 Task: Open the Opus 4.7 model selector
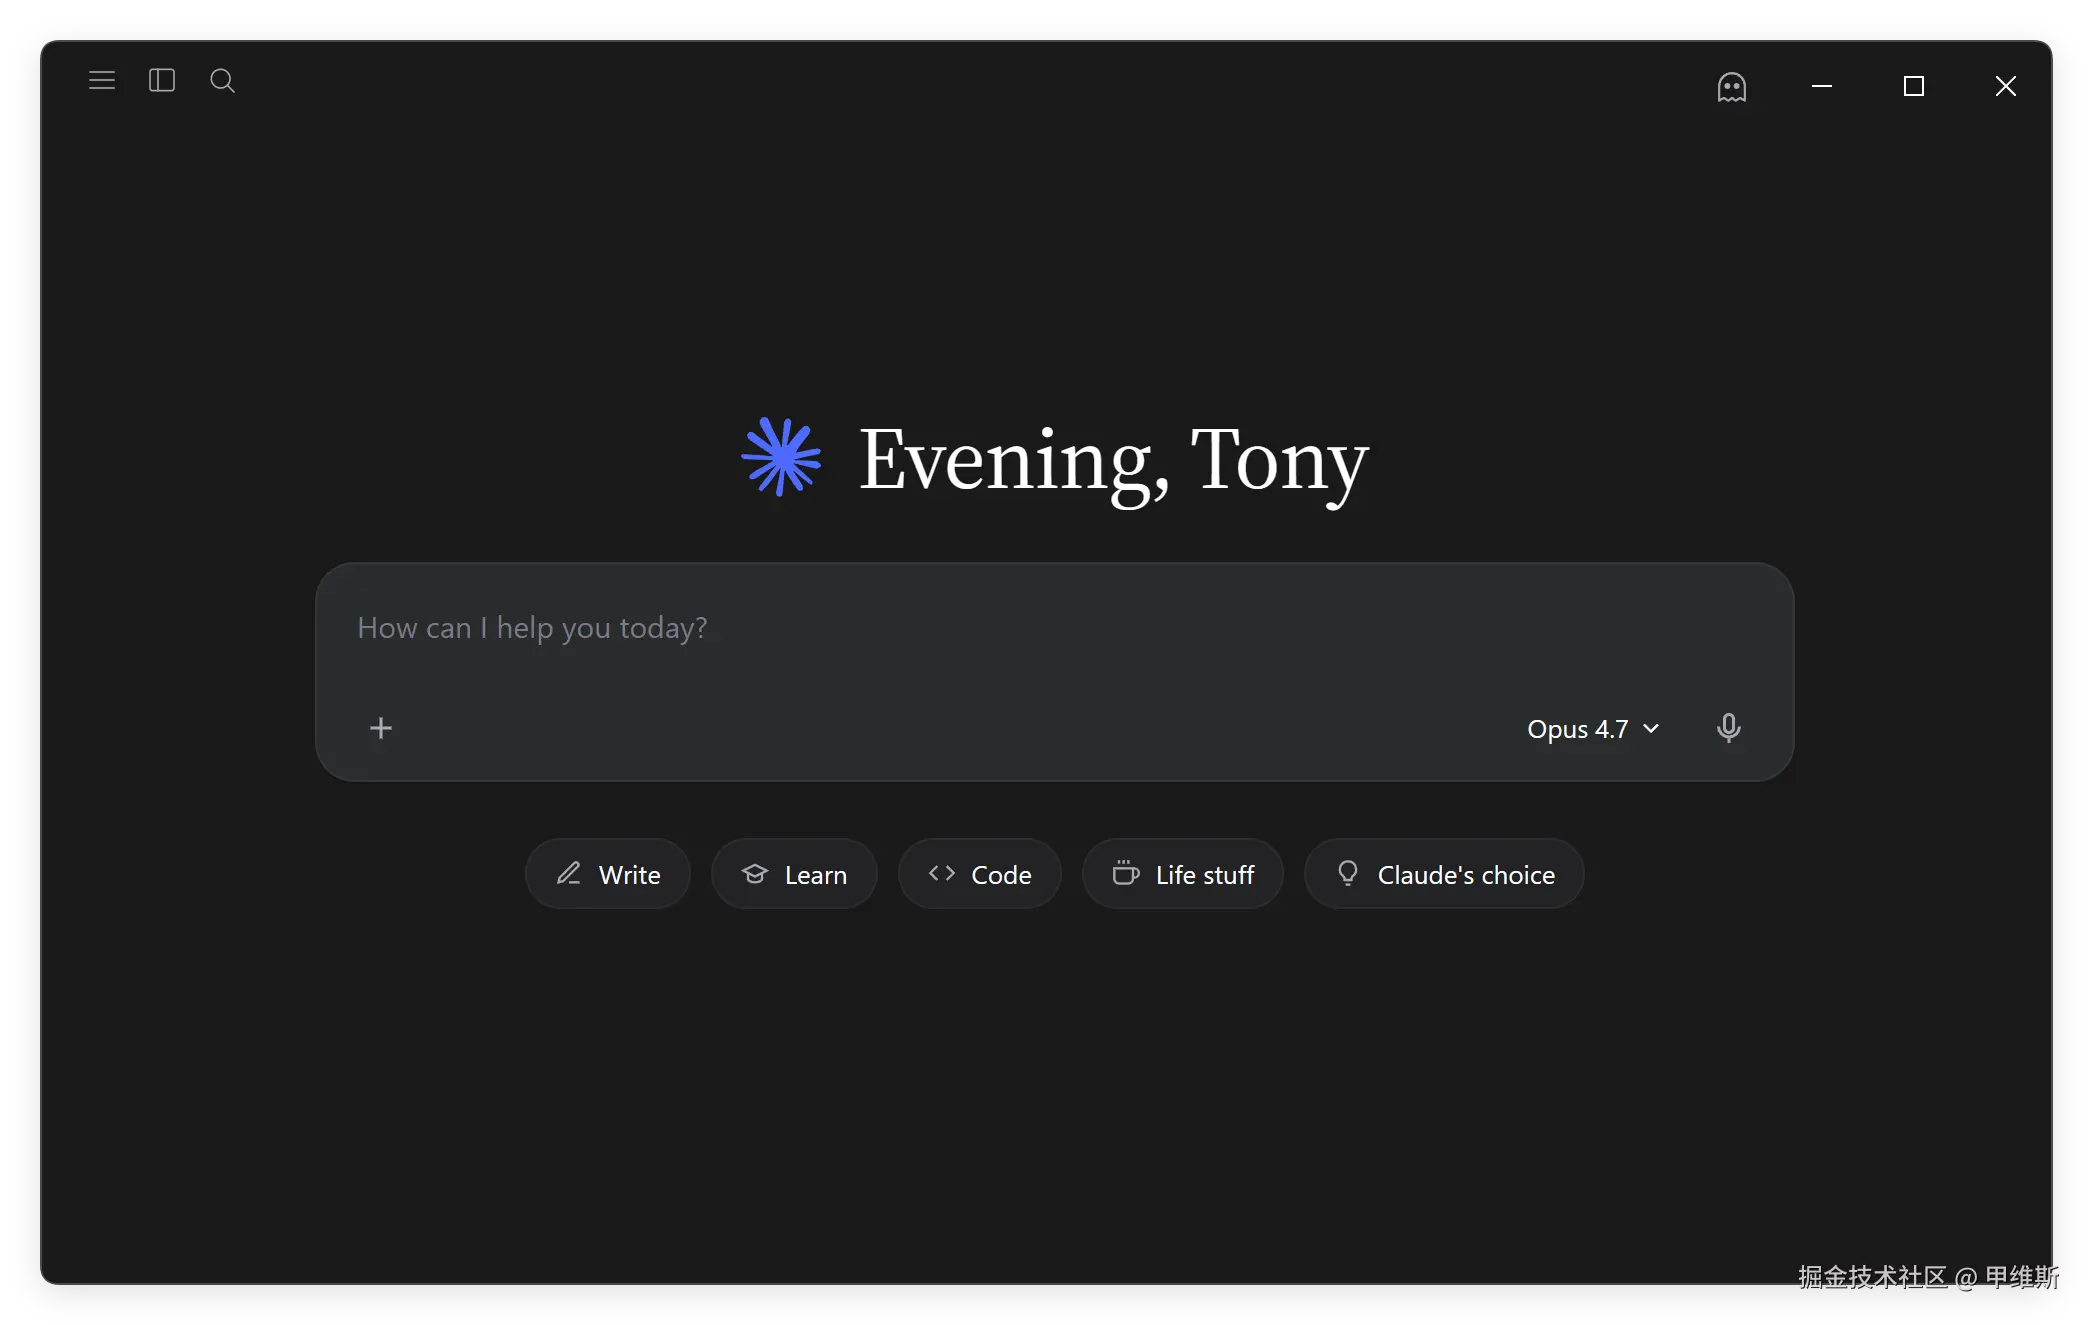[x=1593, y=729]
